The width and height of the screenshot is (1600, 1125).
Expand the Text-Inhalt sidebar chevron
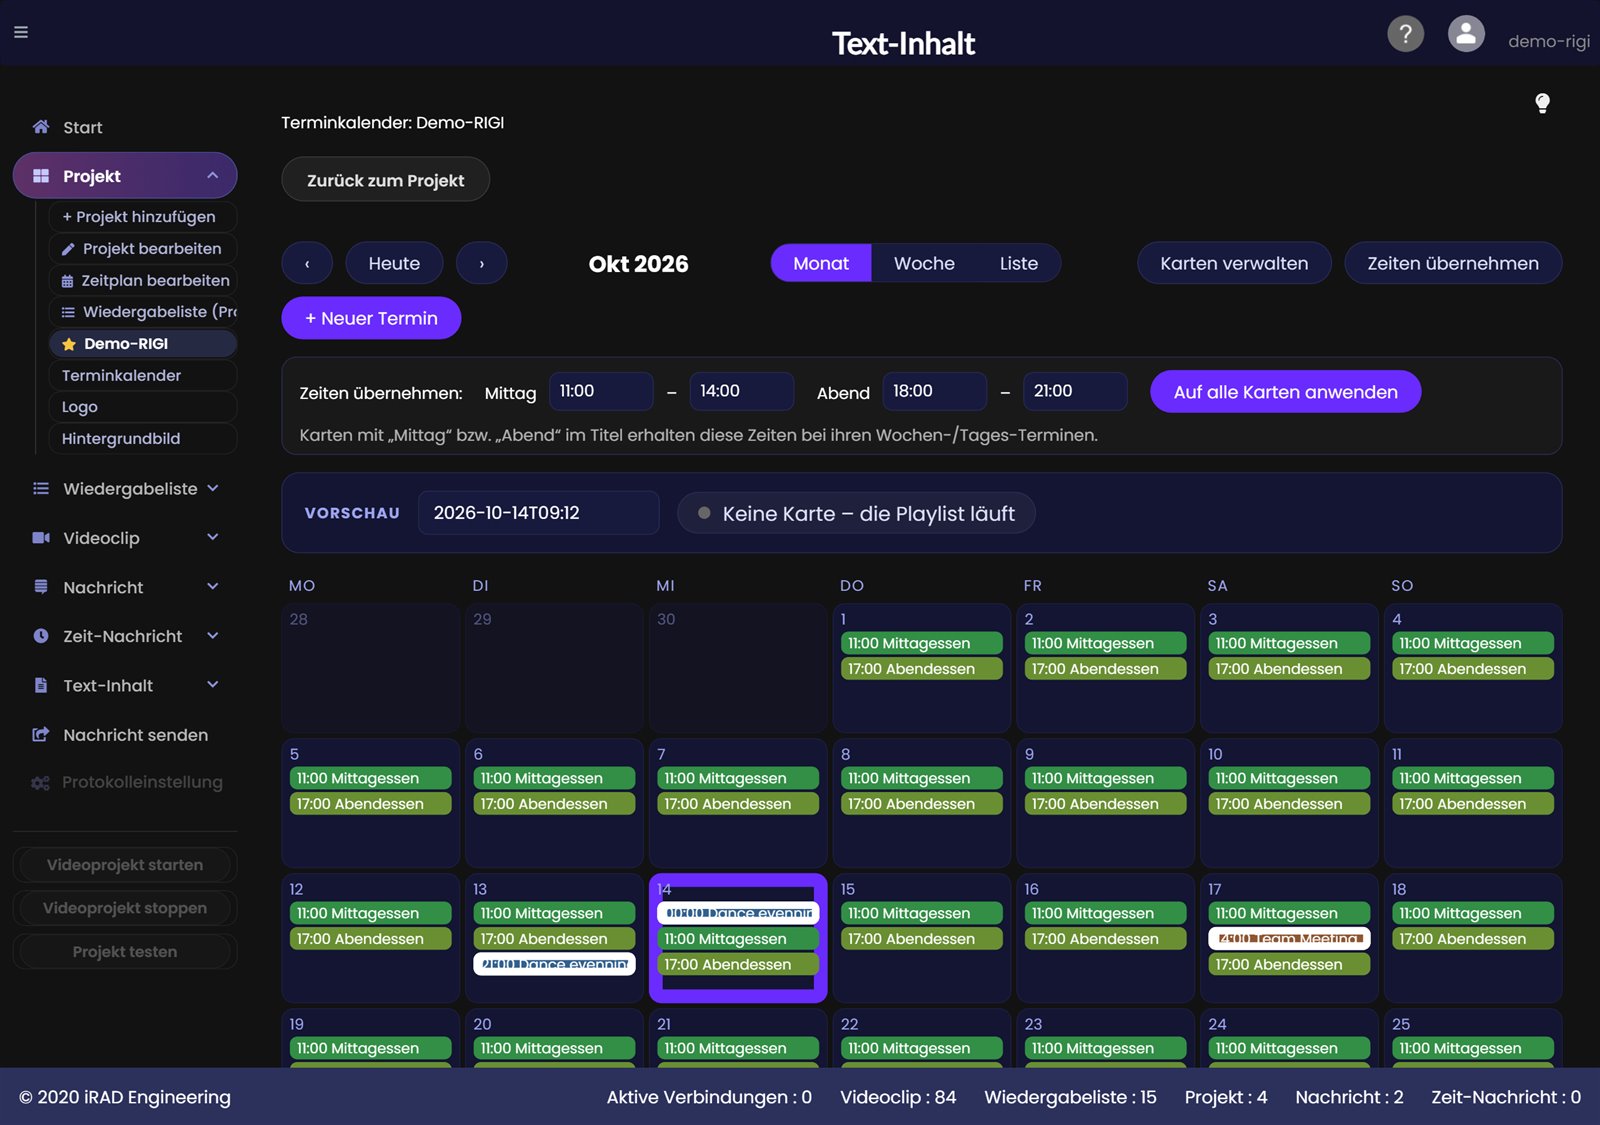(213, 685)
